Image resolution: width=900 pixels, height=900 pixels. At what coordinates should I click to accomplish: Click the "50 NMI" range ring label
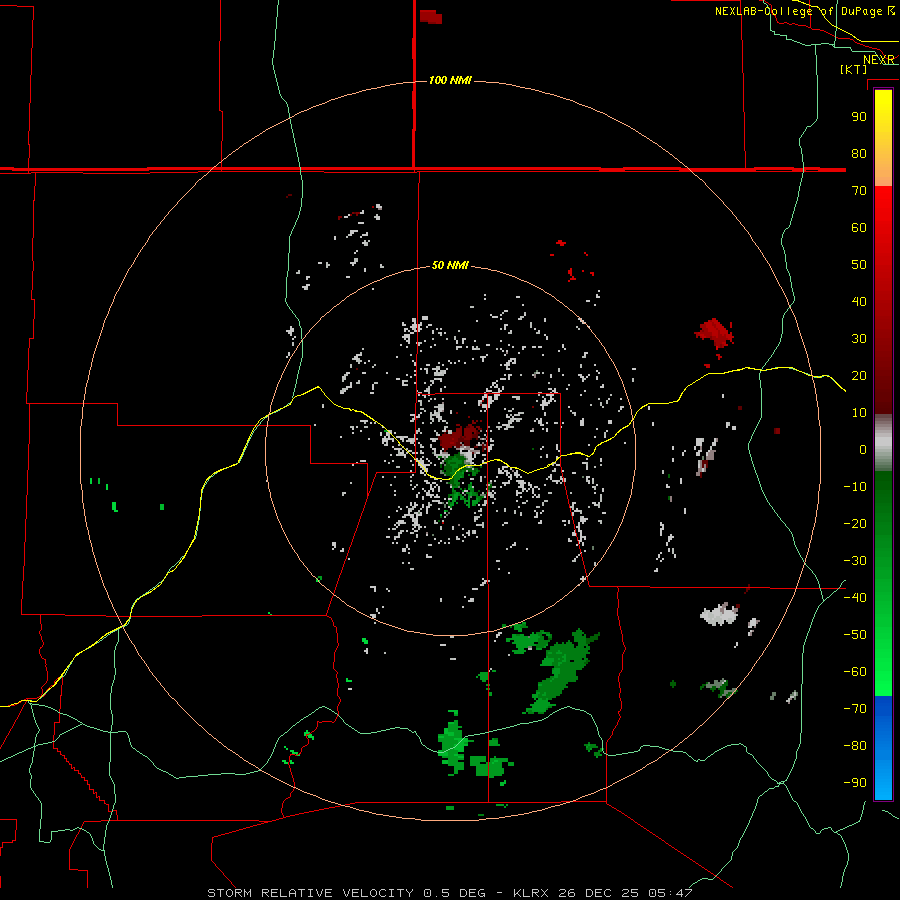[x=450, y=265]
